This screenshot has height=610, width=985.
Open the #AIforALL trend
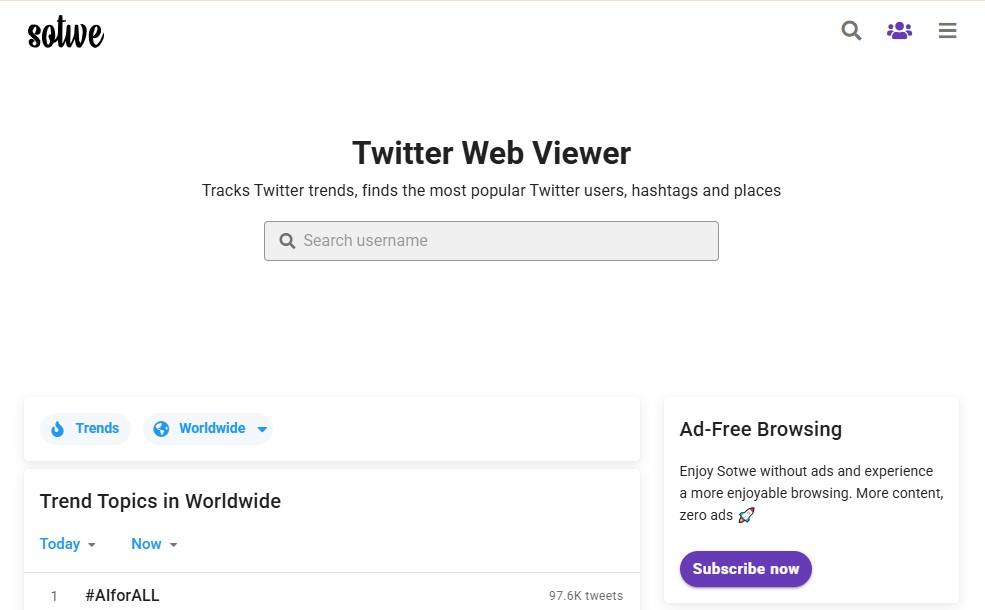tap(122, 595)
